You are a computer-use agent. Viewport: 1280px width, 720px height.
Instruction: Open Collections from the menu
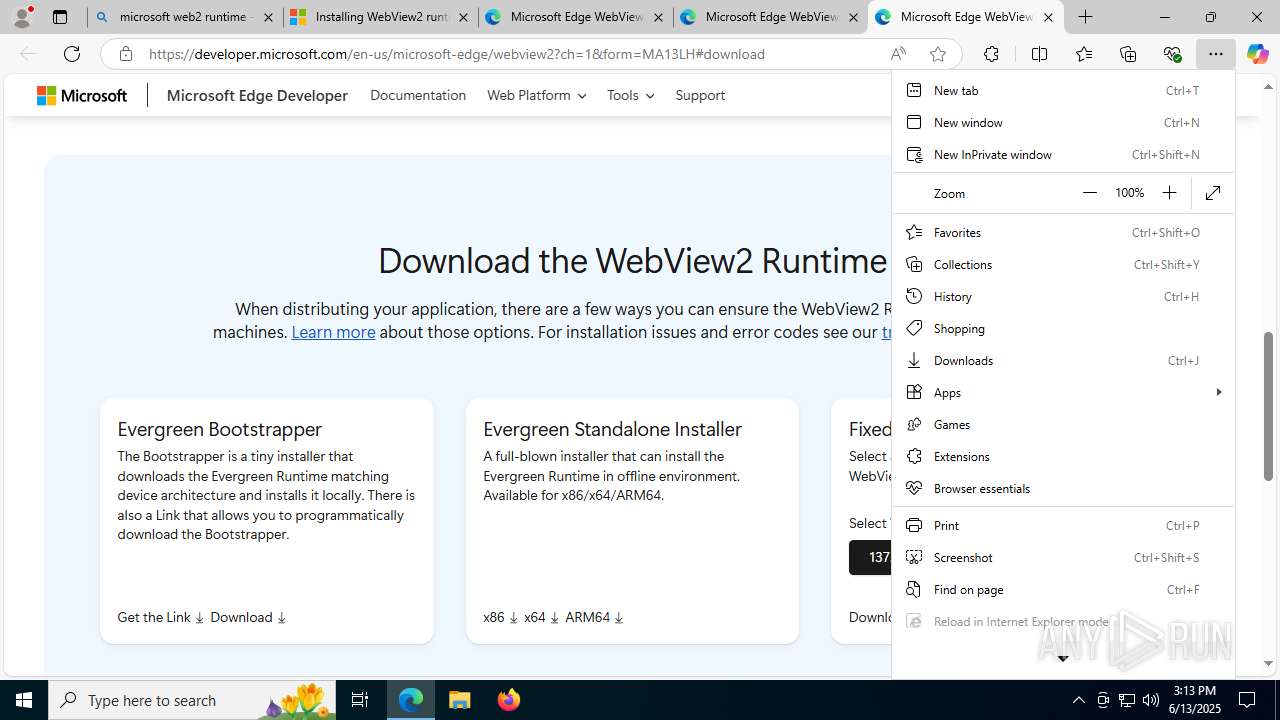1063,264
